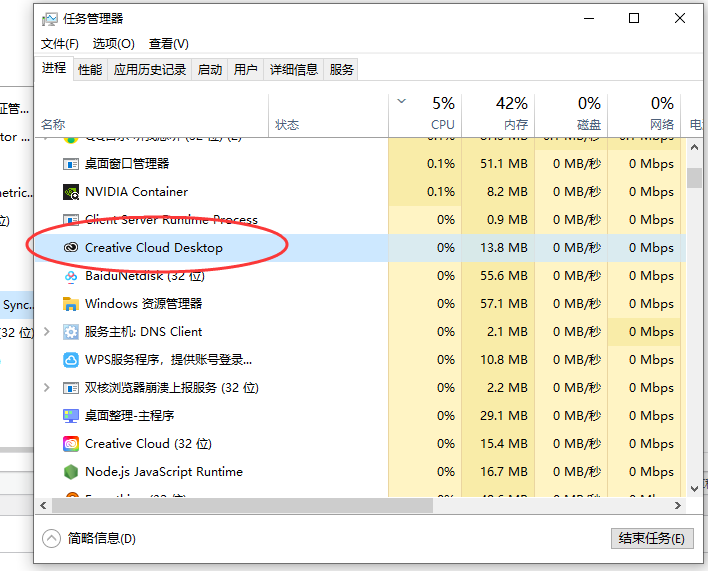Sort by the 名称 column header
Image resolution: width=708 pixels, height=571 pixels.
[x=151, y=116]
